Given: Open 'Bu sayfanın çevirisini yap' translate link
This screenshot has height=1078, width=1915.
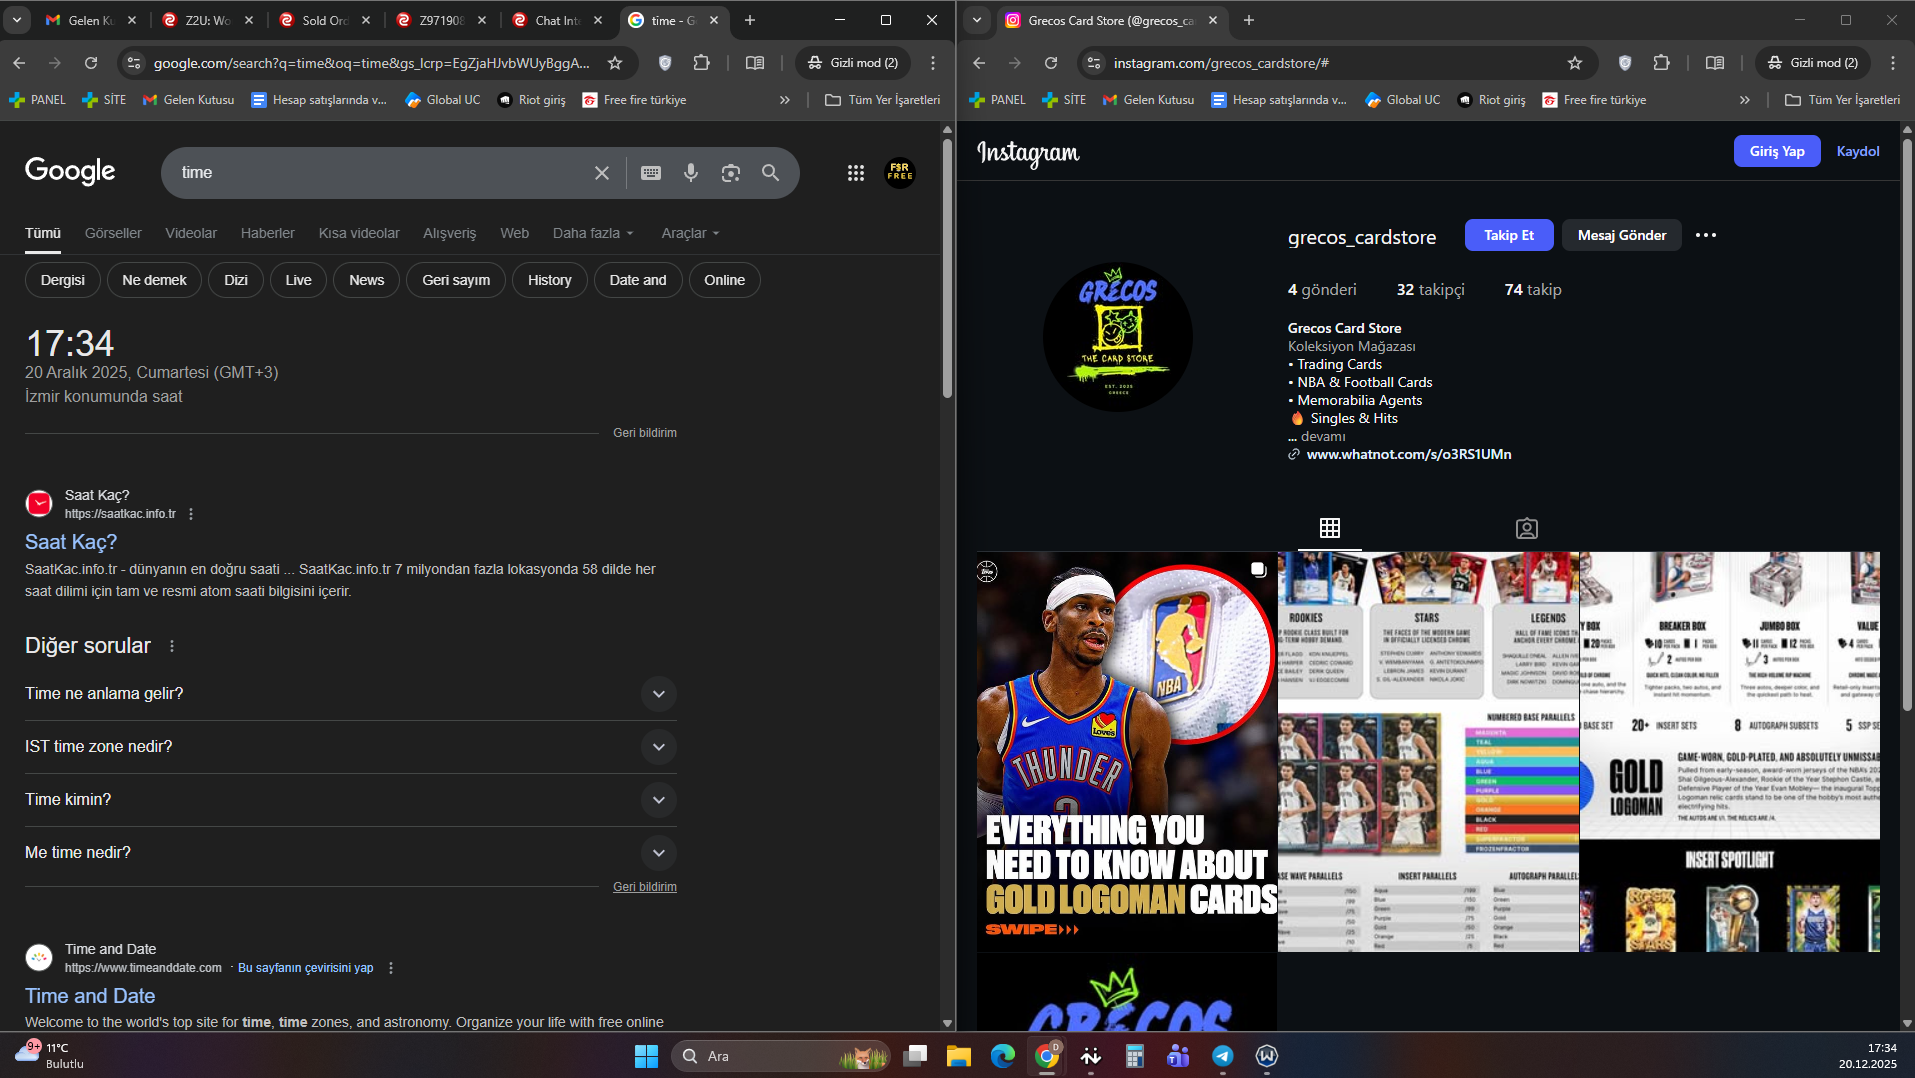Looking at the screenshot, I should click(305, 968).
